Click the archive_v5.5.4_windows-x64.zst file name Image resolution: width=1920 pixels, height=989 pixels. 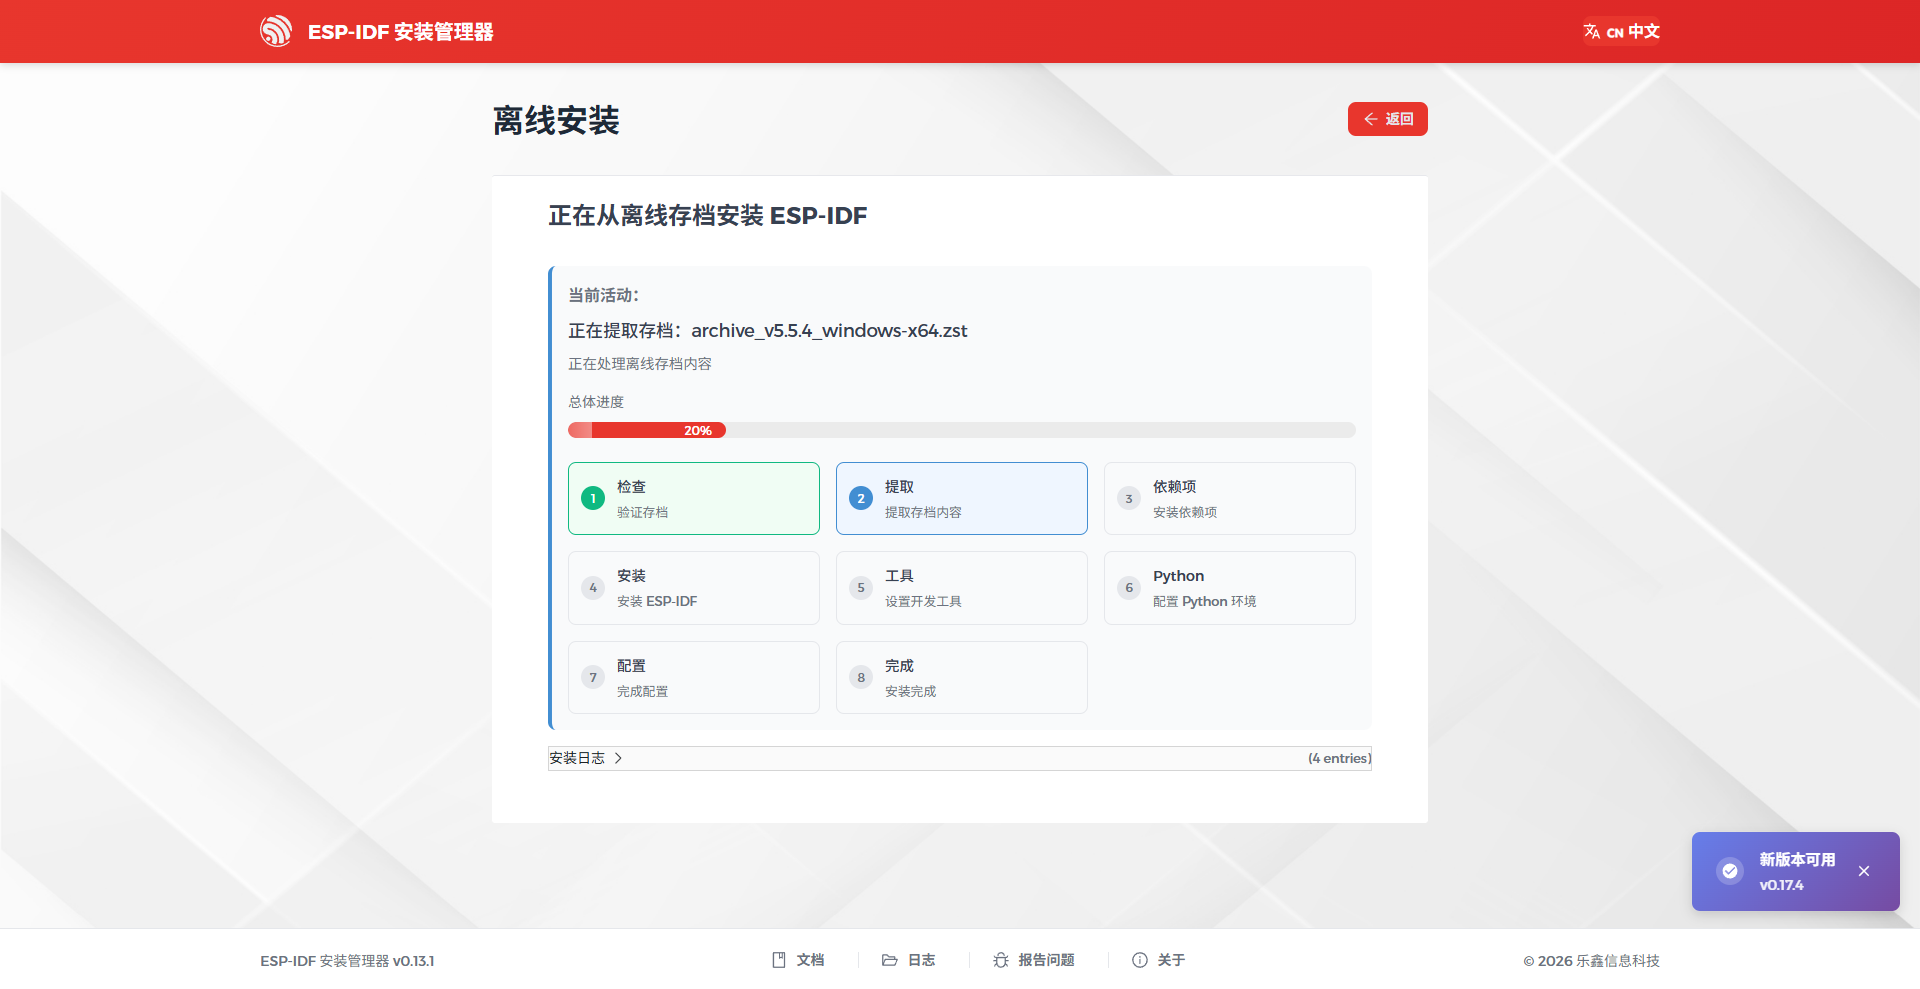tap(829, 331)
